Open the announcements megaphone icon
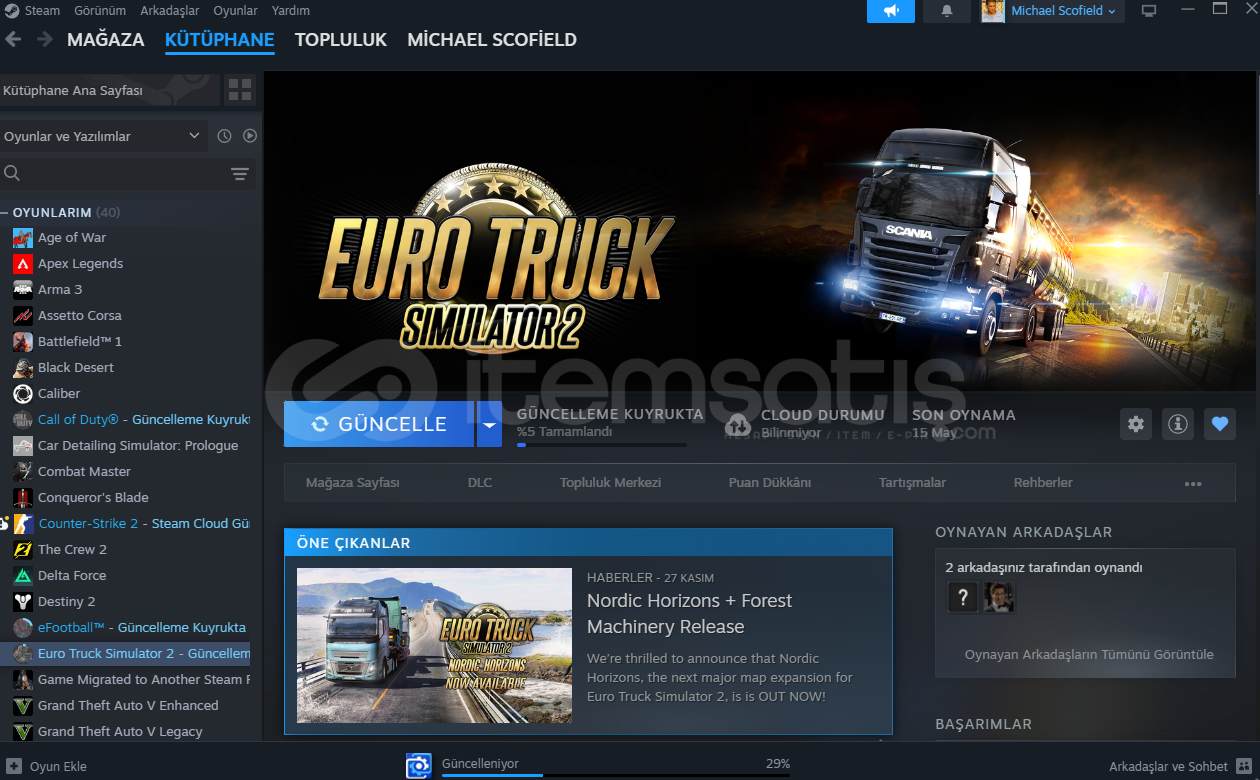1260x780 pixels. click(x=891, y=11)
